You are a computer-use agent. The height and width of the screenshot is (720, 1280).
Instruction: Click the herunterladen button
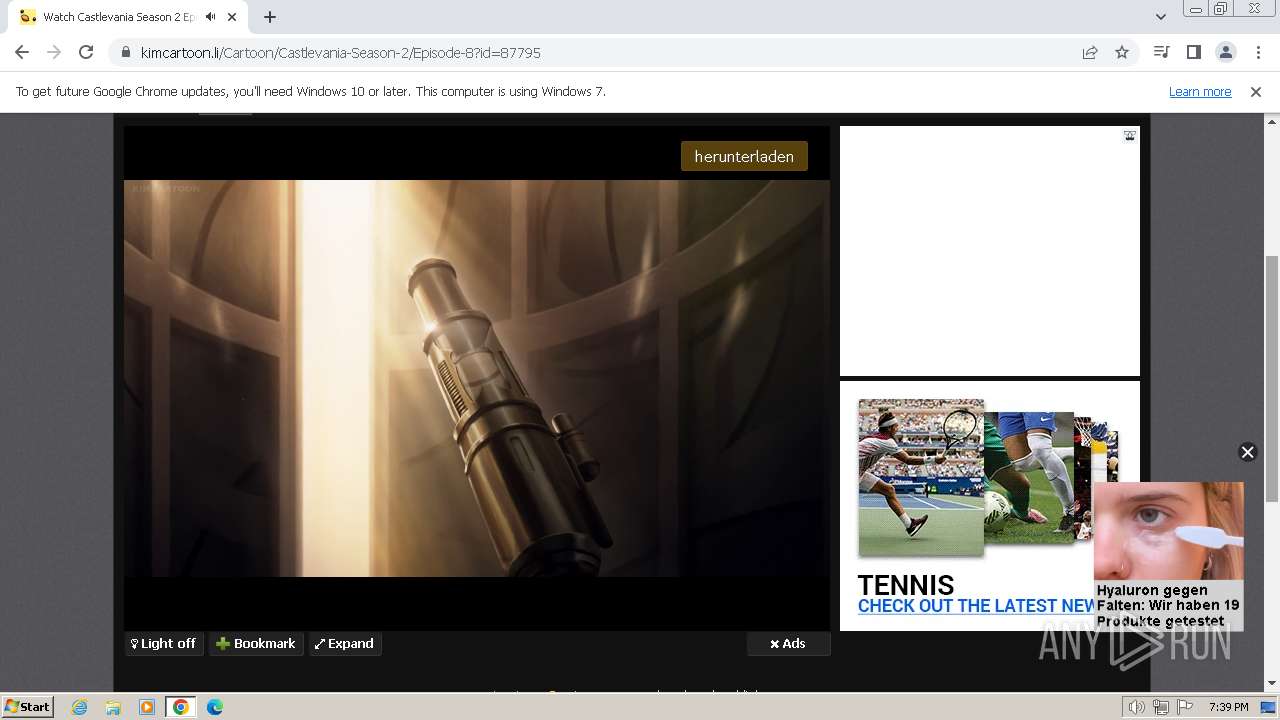(x=744, y=156)
